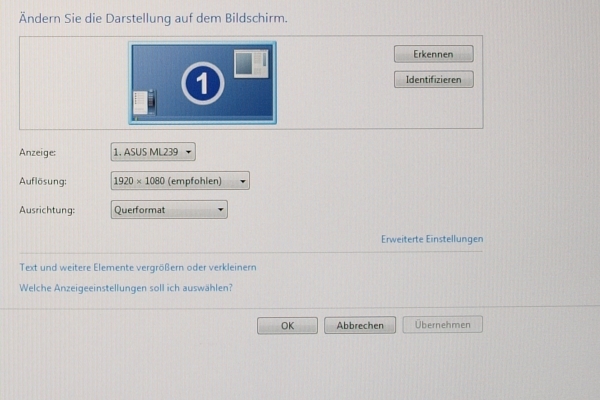Click the 'Auflösung:' label
600x400 pixels.
click(x=43, y=181)
